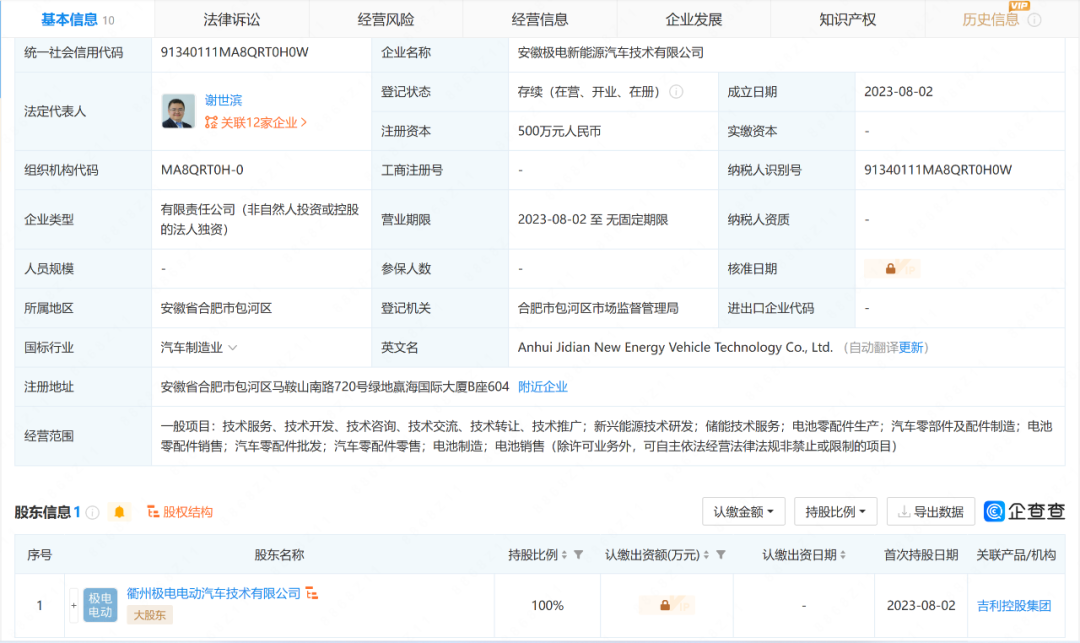The image size is (1080, 643).
Task: Click 谢世滨 portrait photo
Action: coord(178,111)
